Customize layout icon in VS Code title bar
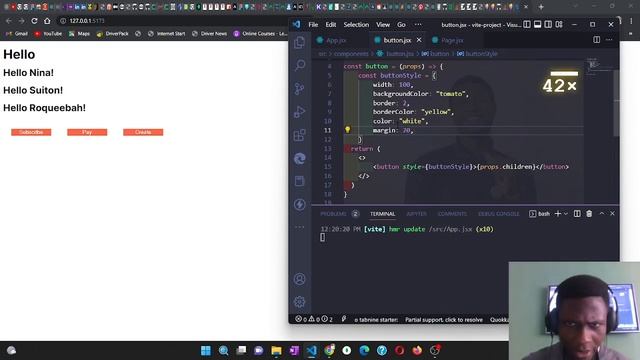 (559, 24)
